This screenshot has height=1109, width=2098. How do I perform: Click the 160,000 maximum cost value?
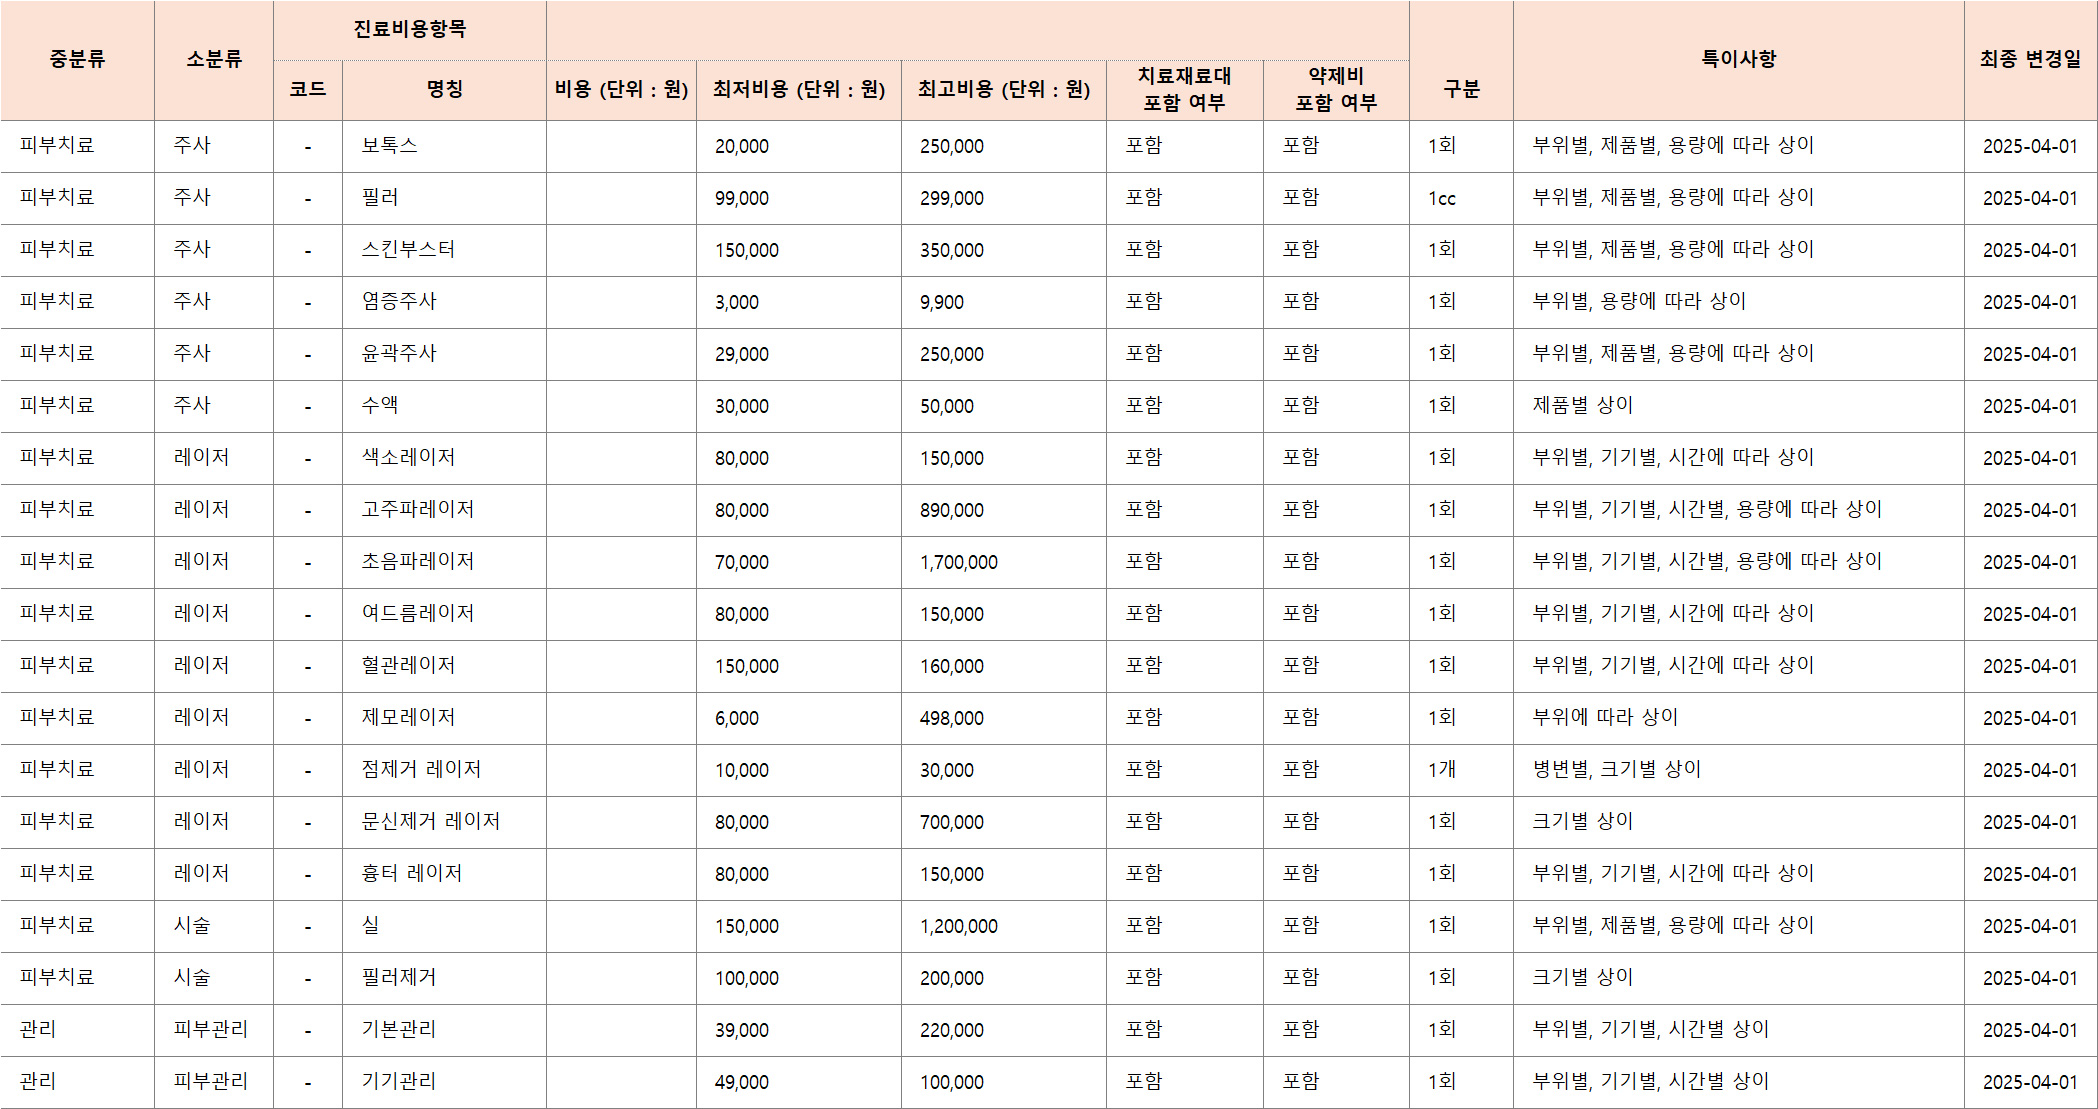point(952,666)
